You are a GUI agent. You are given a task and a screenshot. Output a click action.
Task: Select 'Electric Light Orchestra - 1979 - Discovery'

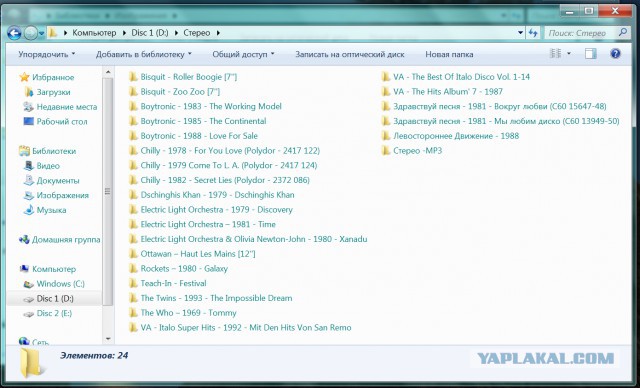pyautogui.click(x=211, y=209)
